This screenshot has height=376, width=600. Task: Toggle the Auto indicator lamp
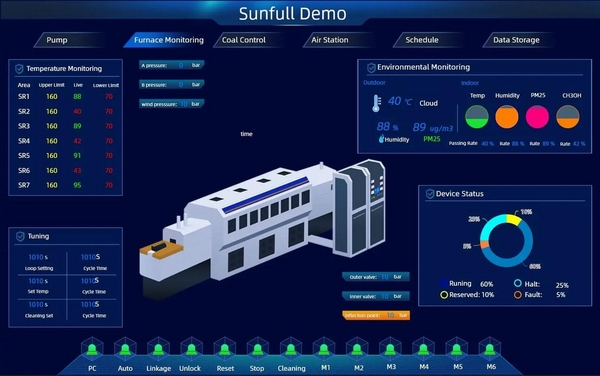(125, 349)
